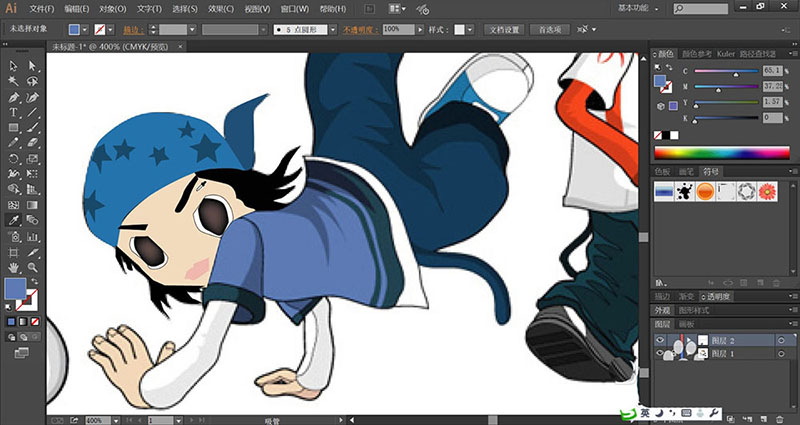Switch to Kuler panel tab
This screenshot has height=425, width=800.
(726, 54)
